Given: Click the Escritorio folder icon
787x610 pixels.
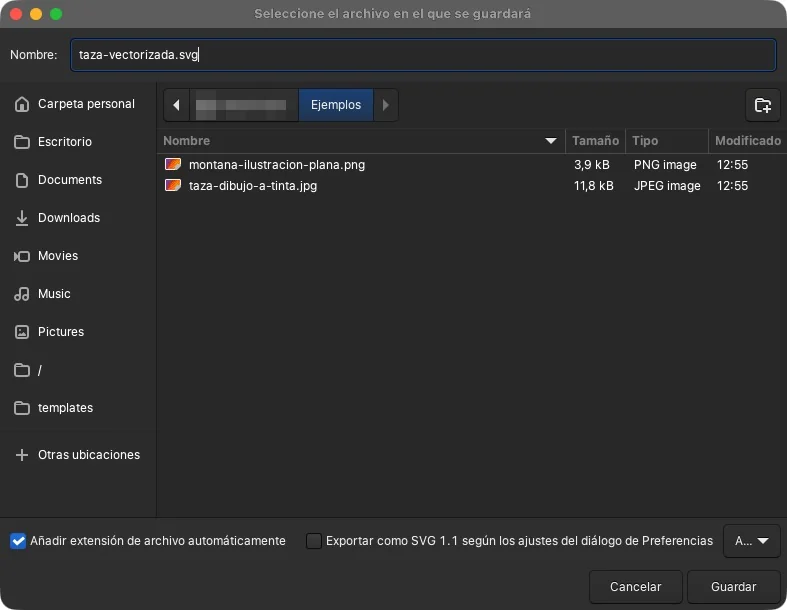Looking at the screenshot, I should coord(22,142).
